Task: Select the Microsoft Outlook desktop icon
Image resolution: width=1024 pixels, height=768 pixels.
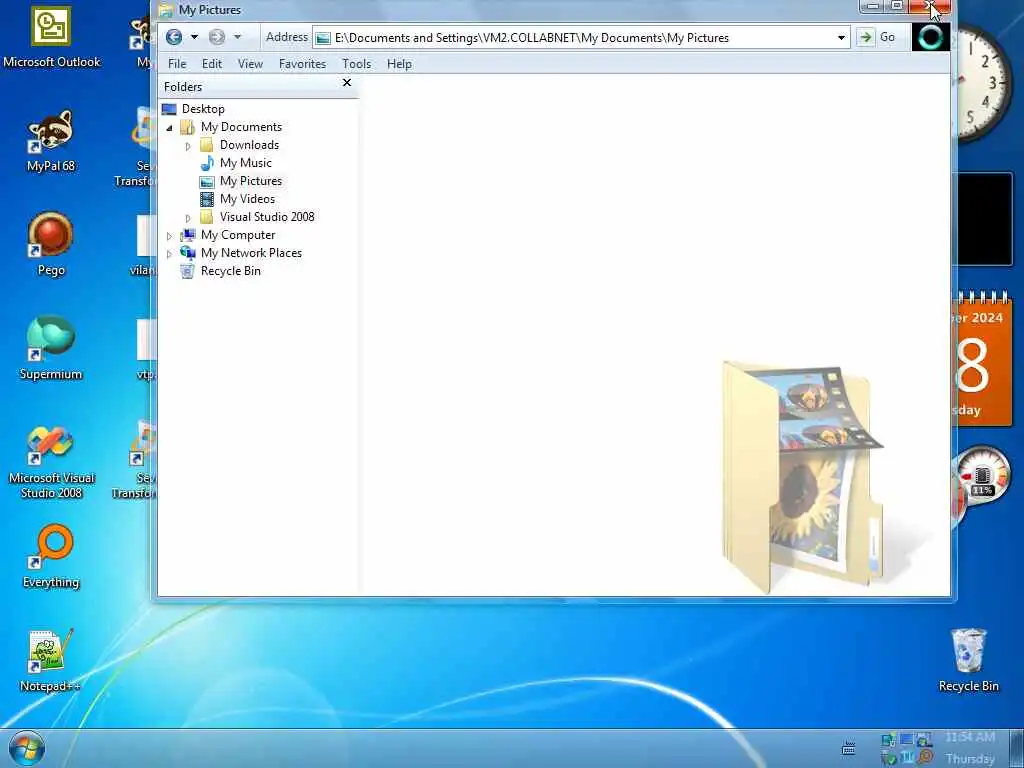Action: (x=52, y=37)
